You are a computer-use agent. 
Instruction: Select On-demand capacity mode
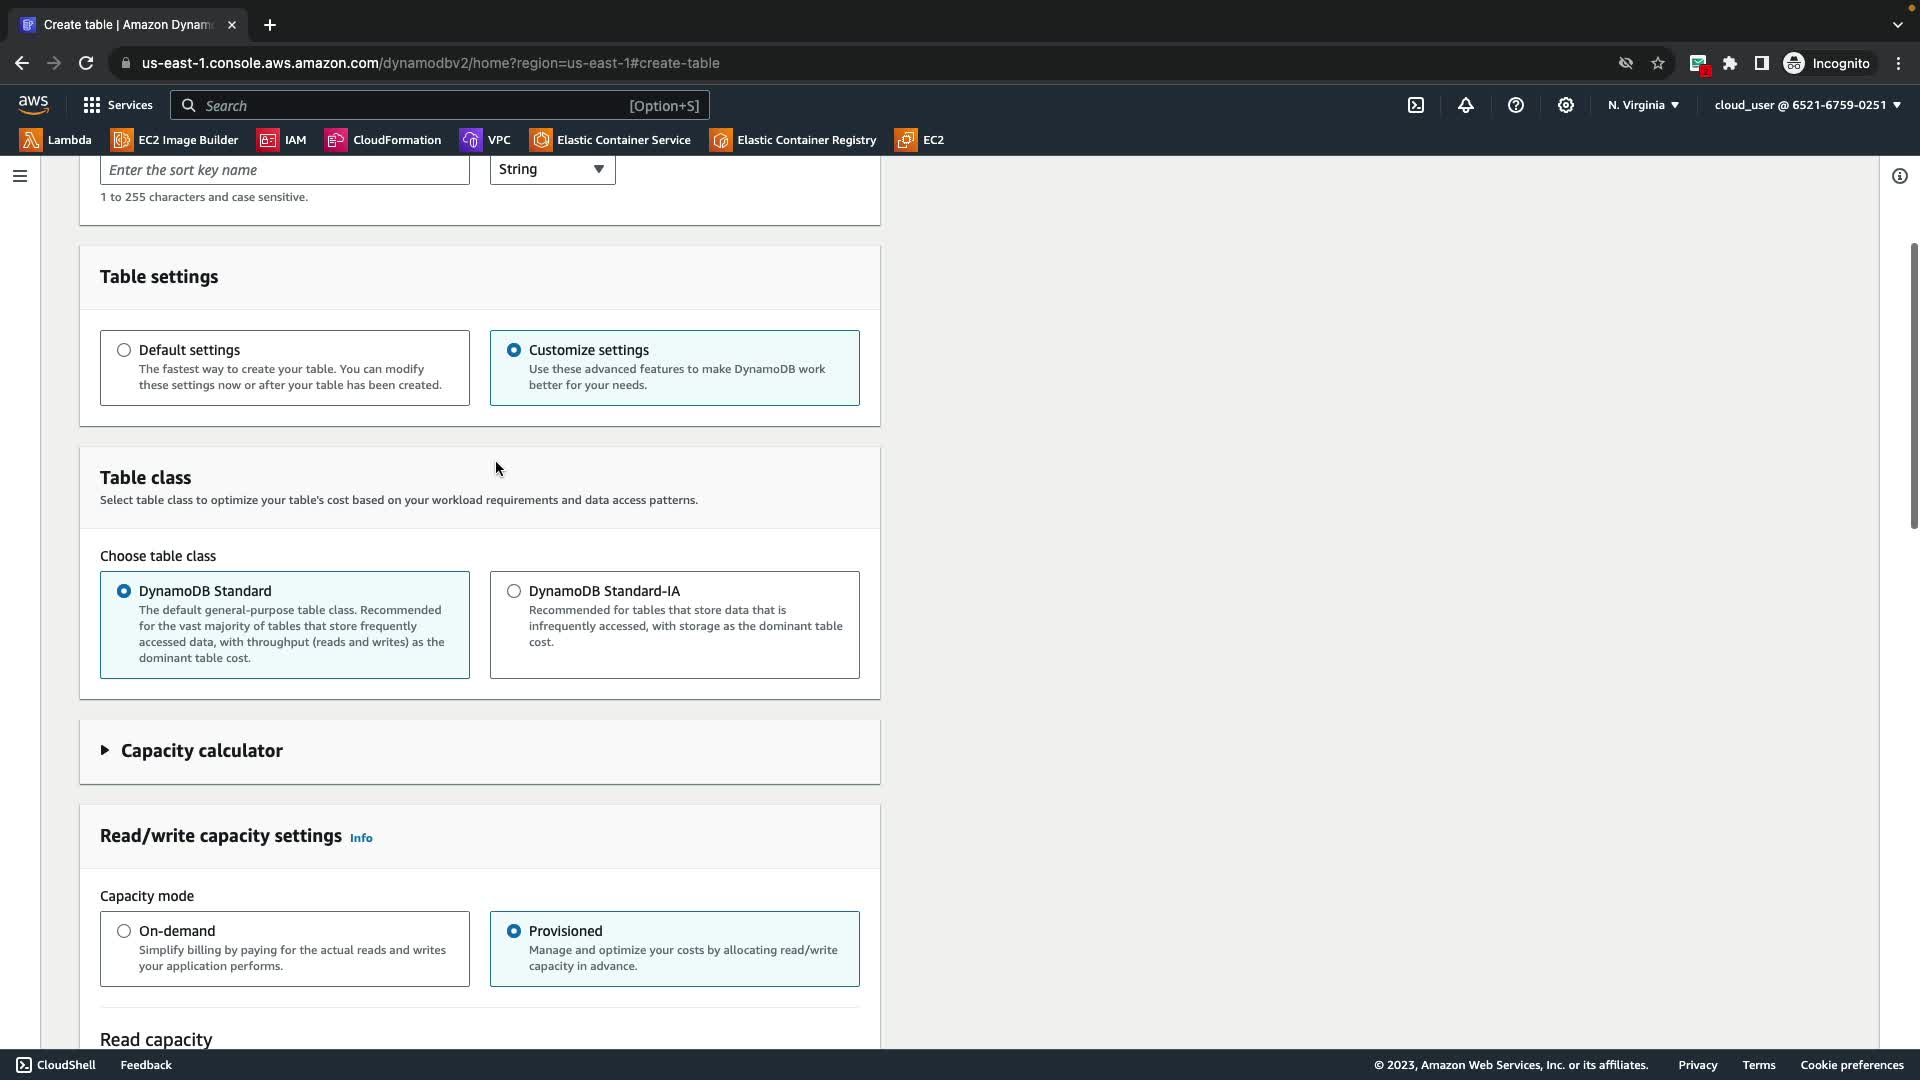(124, 931)
